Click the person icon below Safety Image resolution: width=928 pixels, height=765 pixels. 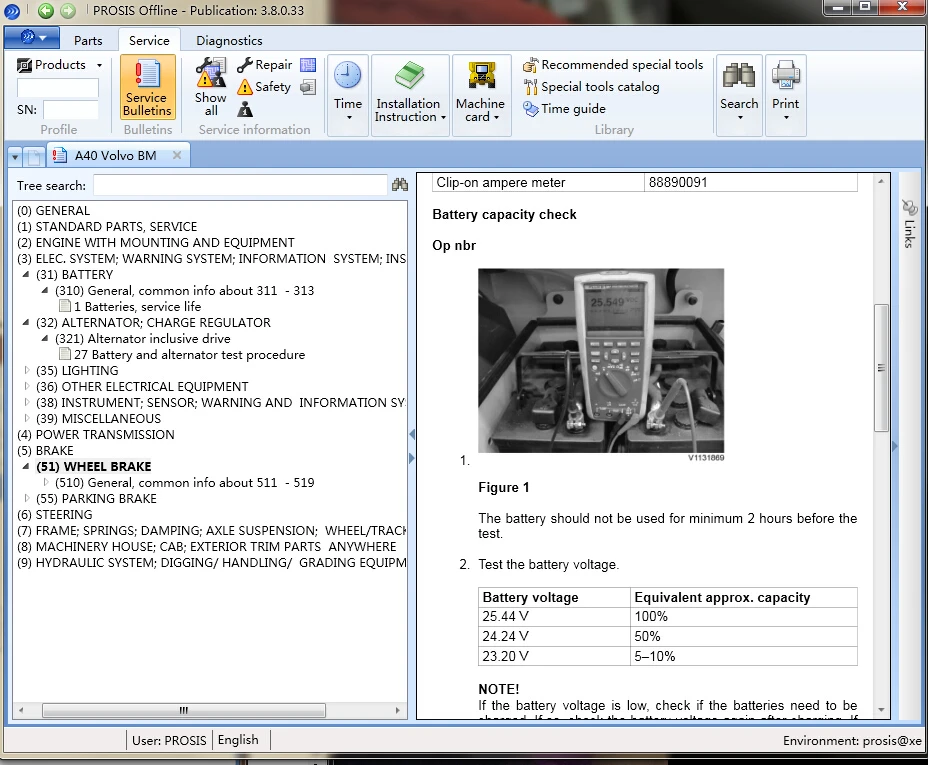coord(245,109)
